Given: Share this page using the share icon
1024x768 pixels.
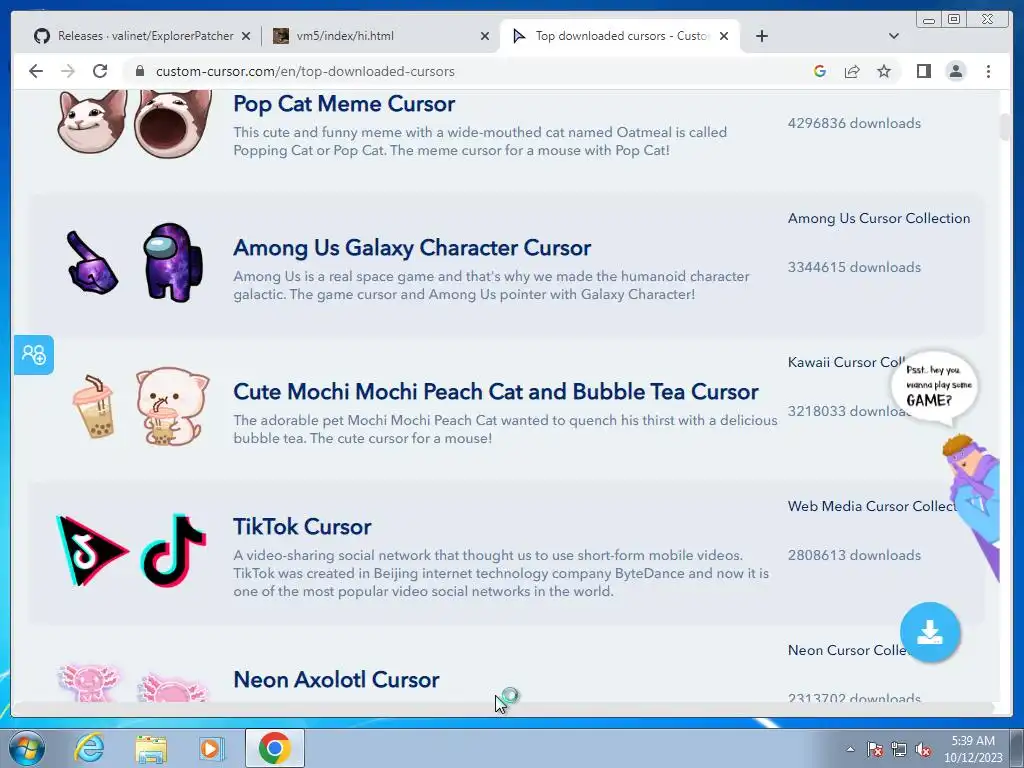Looking at the screenshot, I should click(852, 71).
